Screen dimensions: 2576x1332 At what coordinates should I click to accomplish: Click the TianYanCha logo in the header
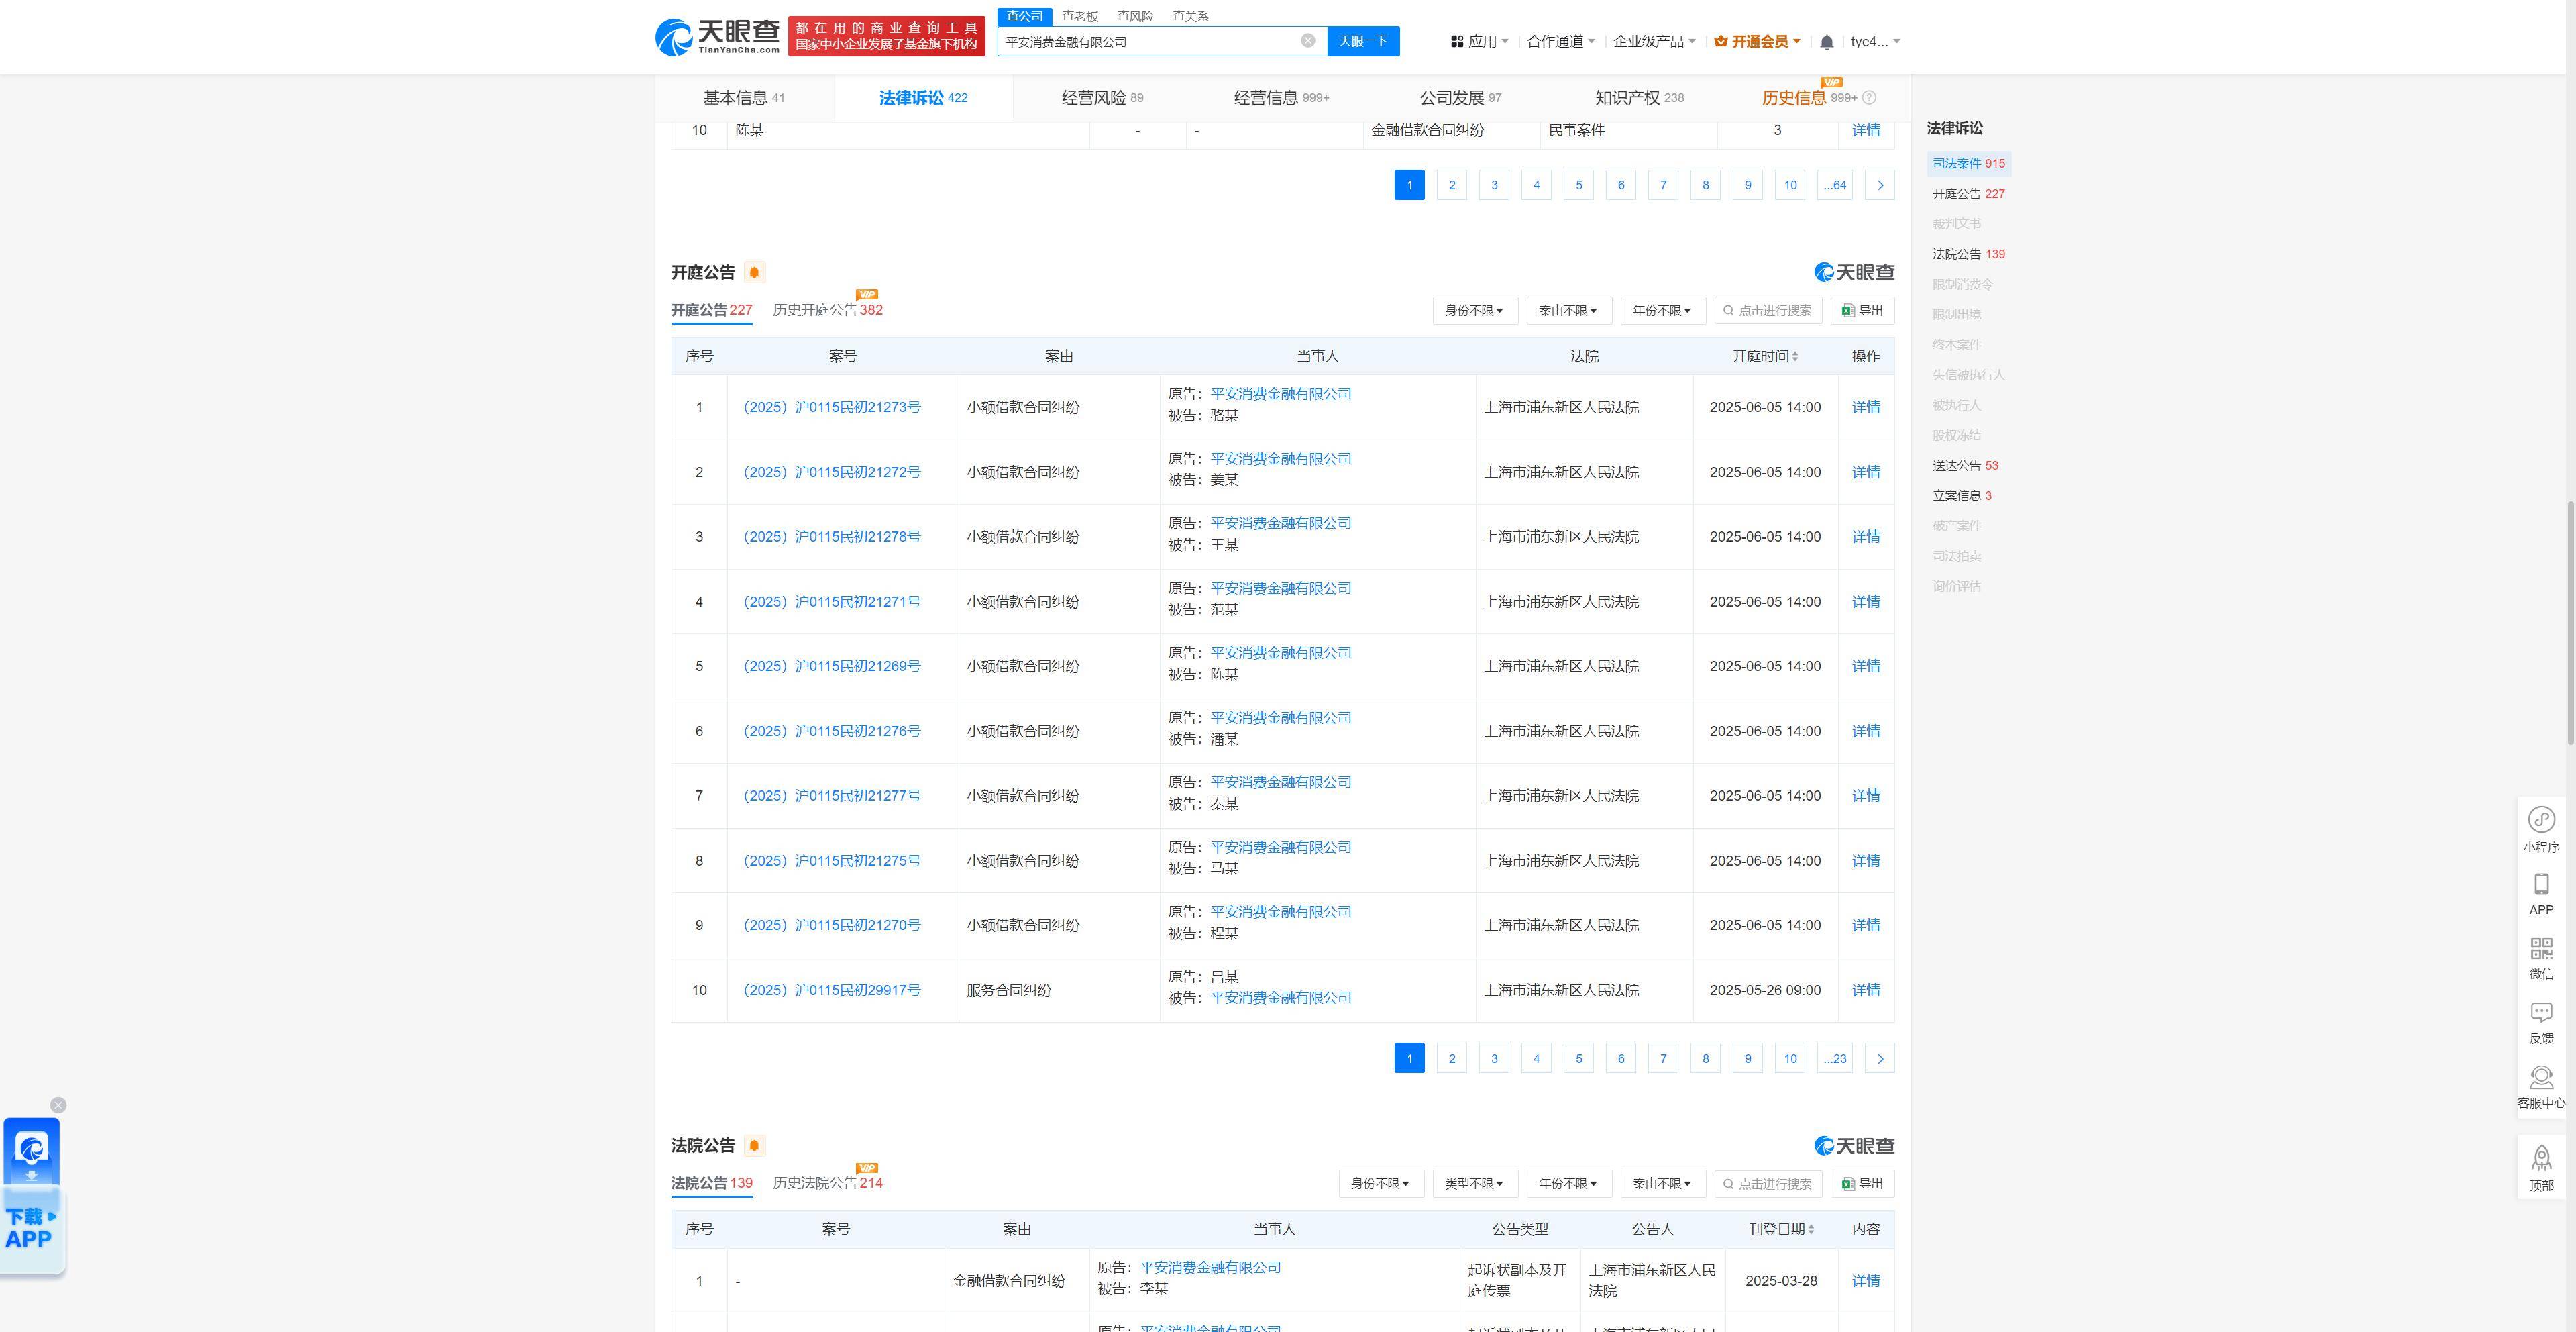pyautogui.click(x=718, y=37)
